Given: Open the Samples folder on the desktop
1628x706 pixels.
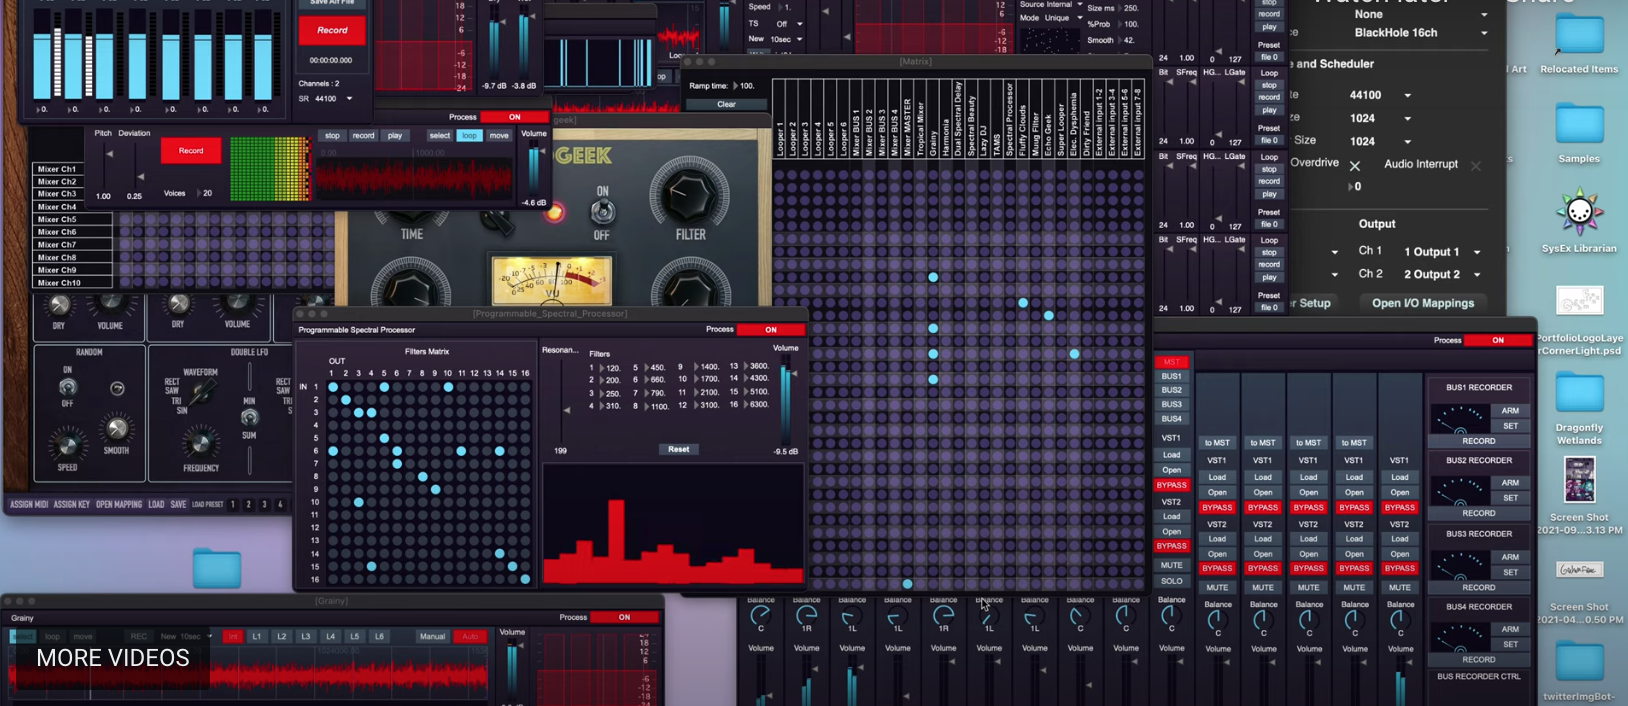Looking at the screenshot, I should click(x=1580, y=125).
